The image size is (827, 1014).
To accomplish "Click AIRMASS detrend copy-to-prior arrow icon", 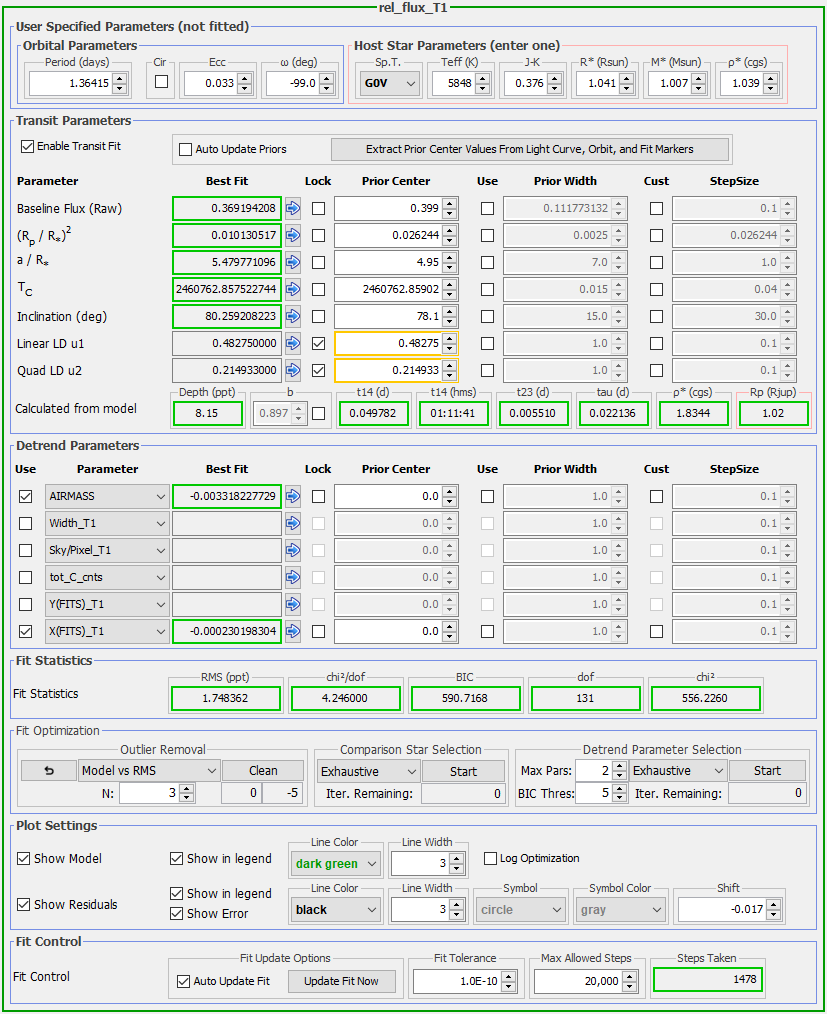I will tap(293, 496).
